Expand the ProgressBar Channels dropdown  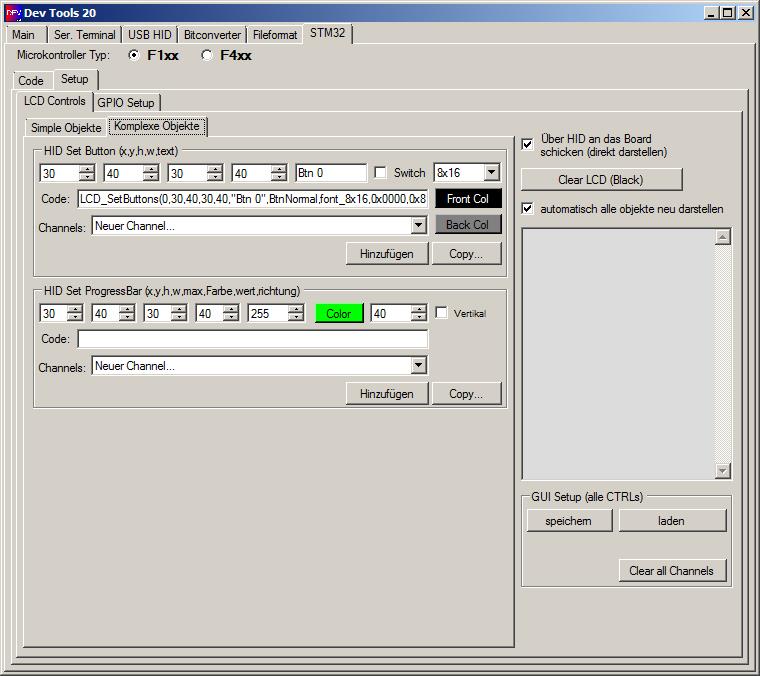pos(419,366)
